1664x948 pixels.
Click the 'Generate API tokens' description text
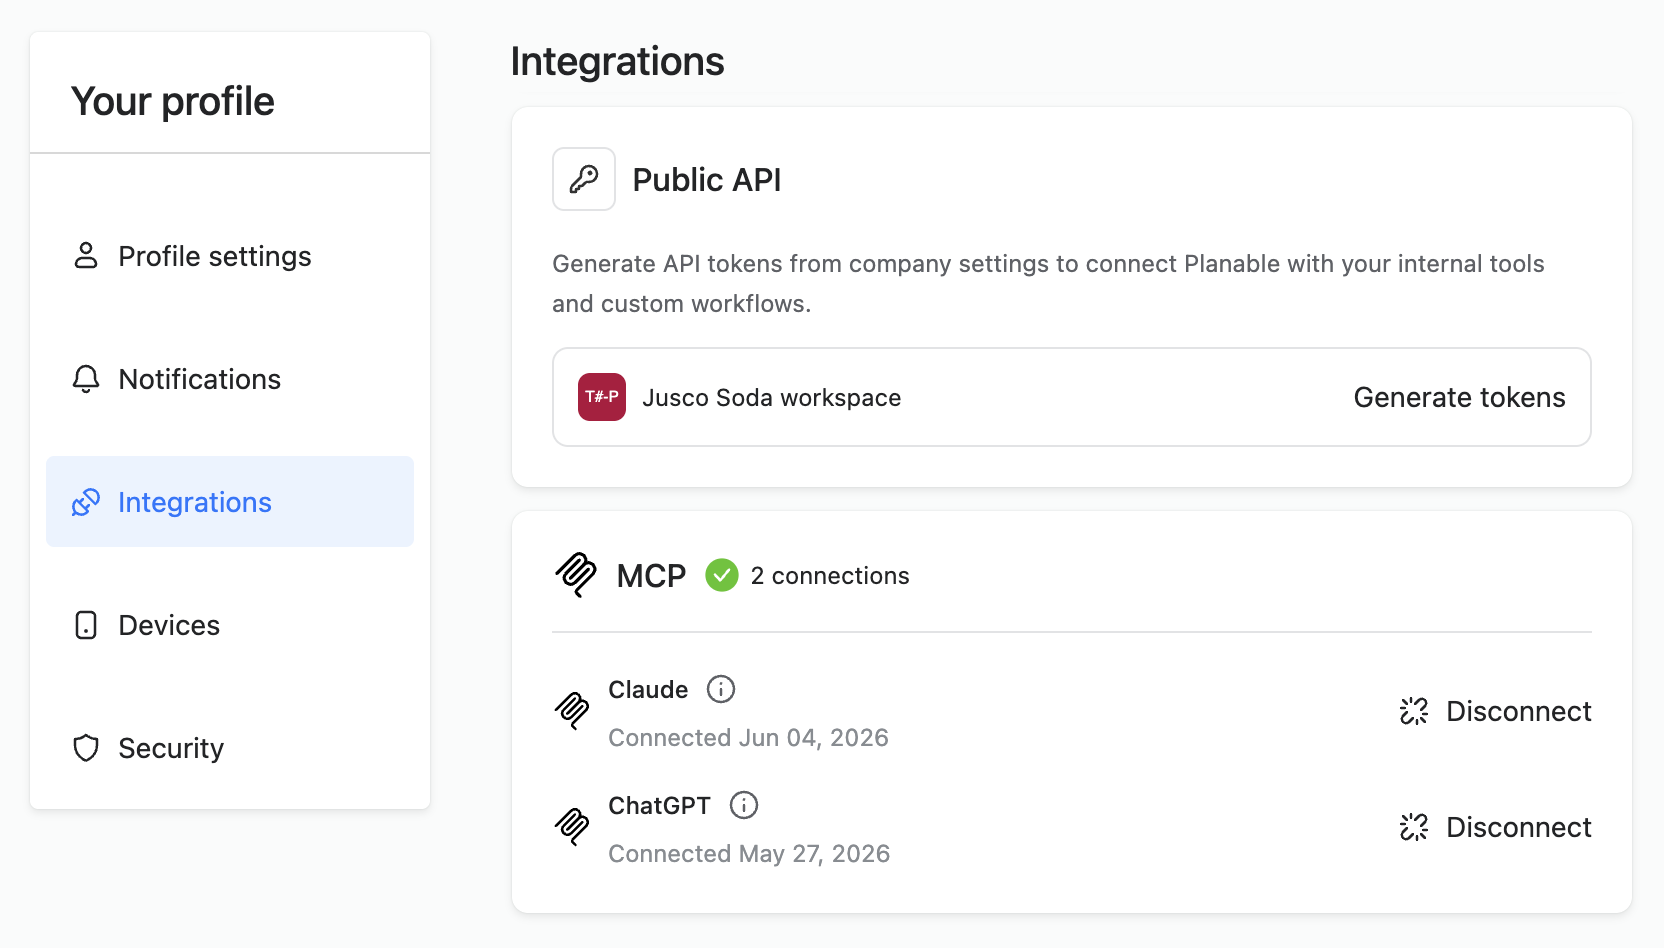pyautogui.click(x=1048, y=283)
